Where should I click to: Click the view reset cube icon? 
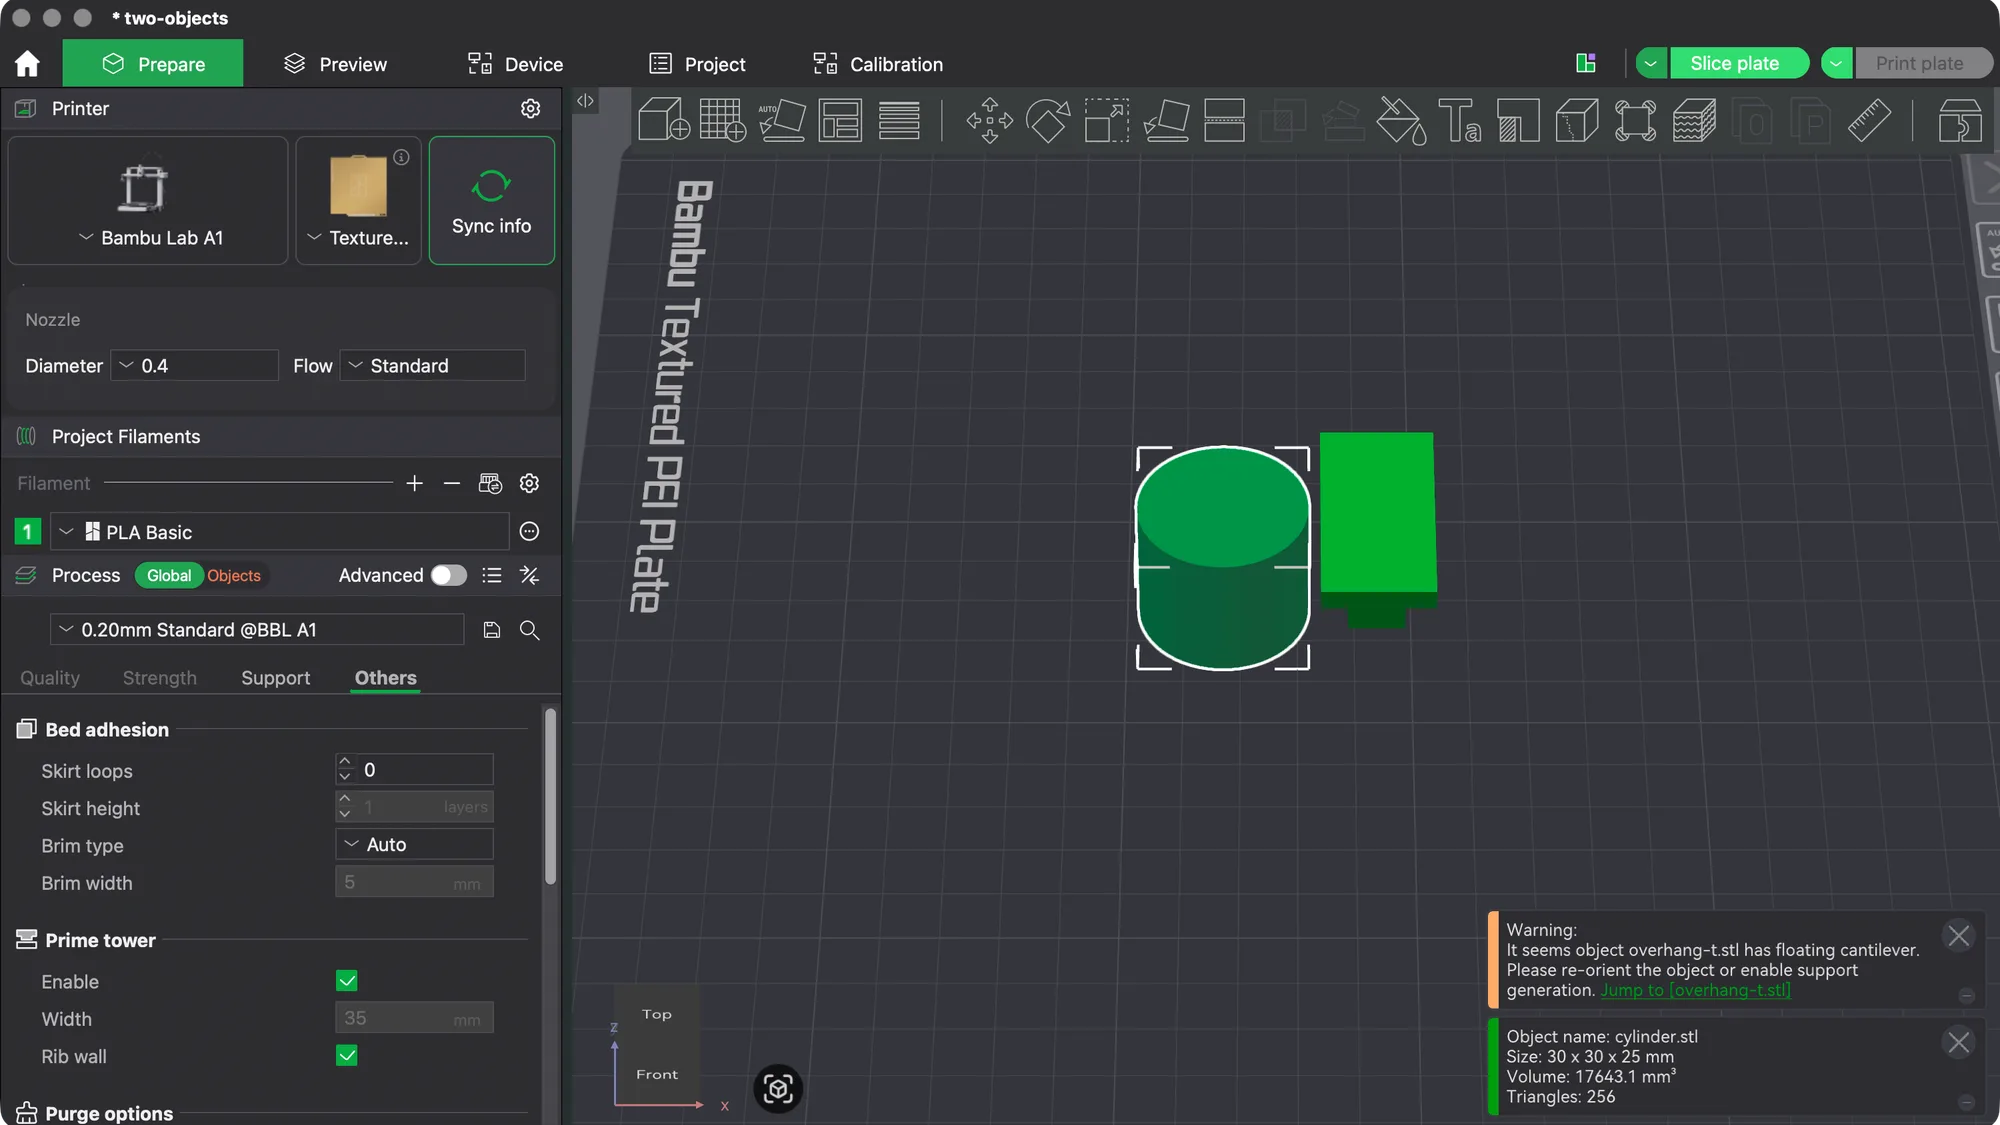pyautogui.click(x=778, y=1089)
